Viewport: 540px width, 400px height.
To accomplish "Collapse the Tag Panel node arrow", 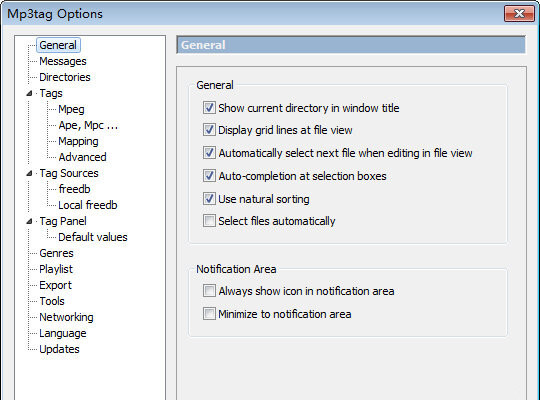I will pyautogui.click(x=29, y=221).
